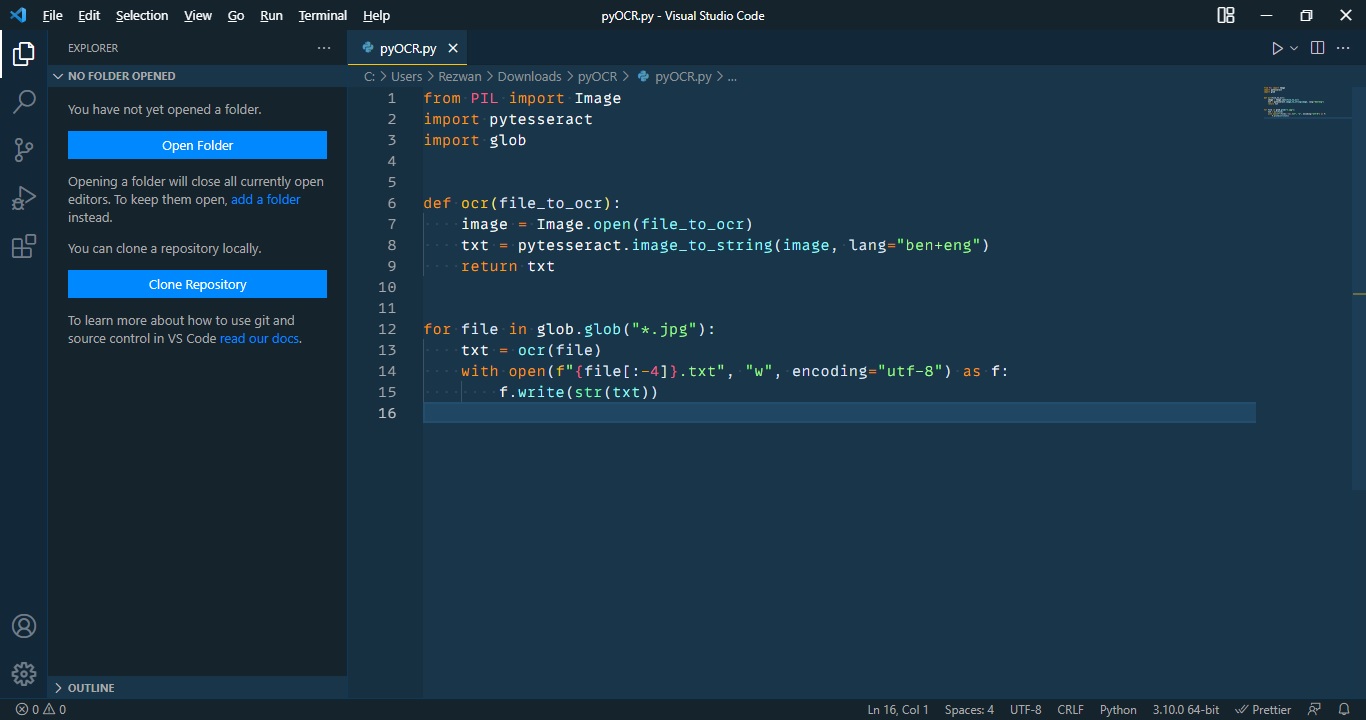
Task: Click the Customize Layout icon
Action: click(1226, 15)
